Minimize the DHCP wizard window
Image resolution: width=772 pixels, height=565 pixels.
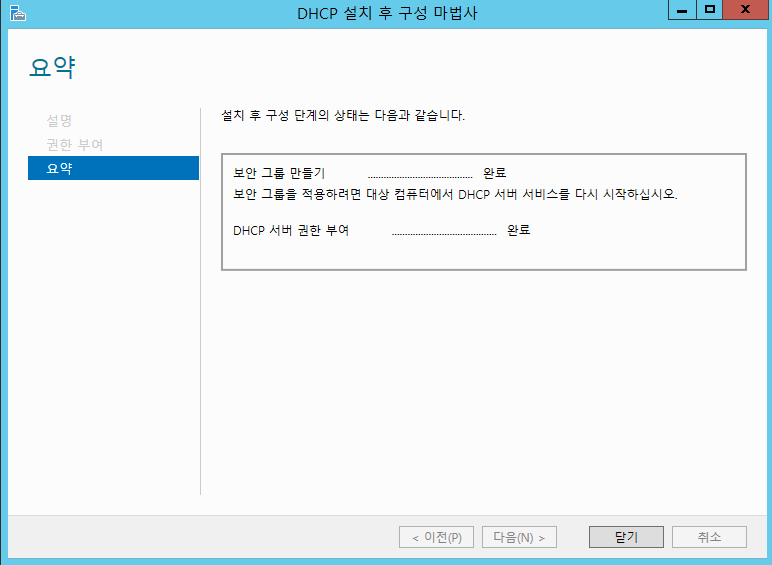point(681,10)
